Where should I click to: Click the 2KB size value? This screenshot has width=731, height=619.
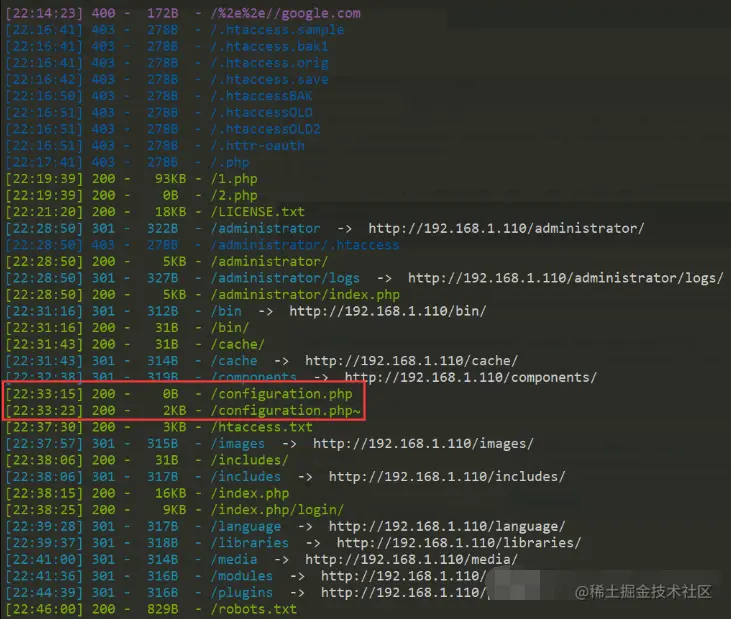point(175,411)
